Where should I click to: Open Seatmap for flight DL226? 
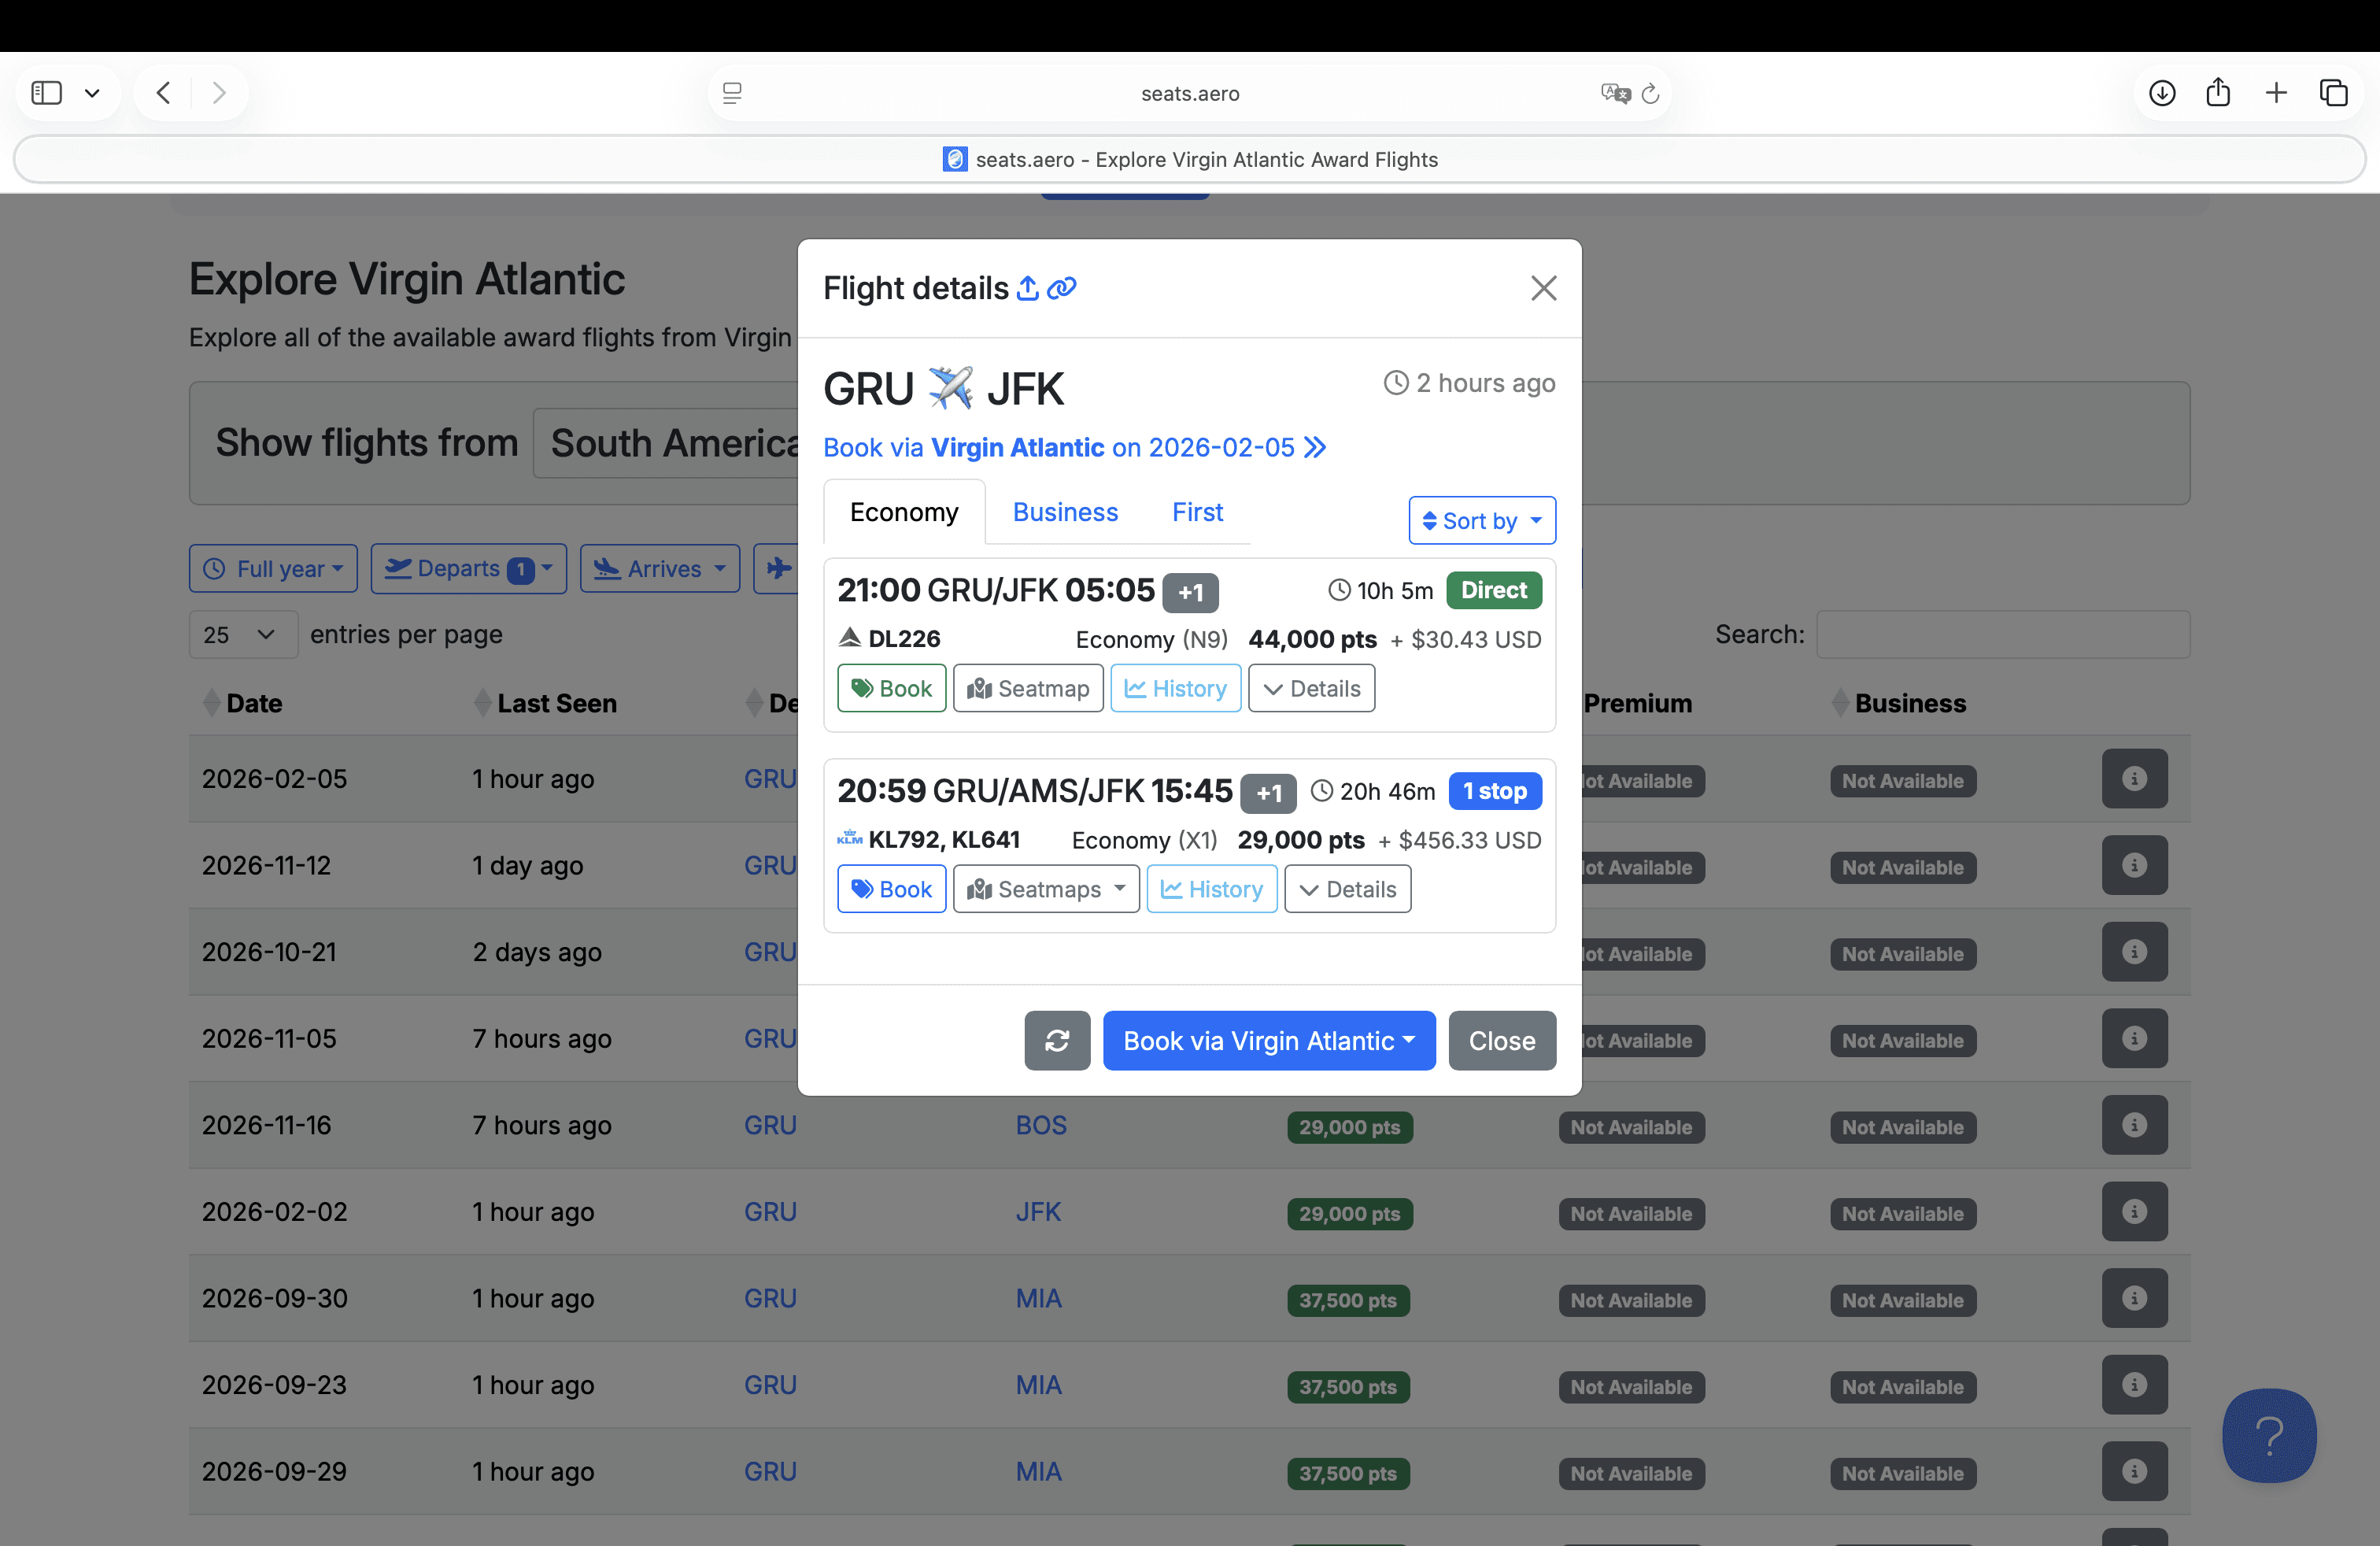coord(1028,688)
